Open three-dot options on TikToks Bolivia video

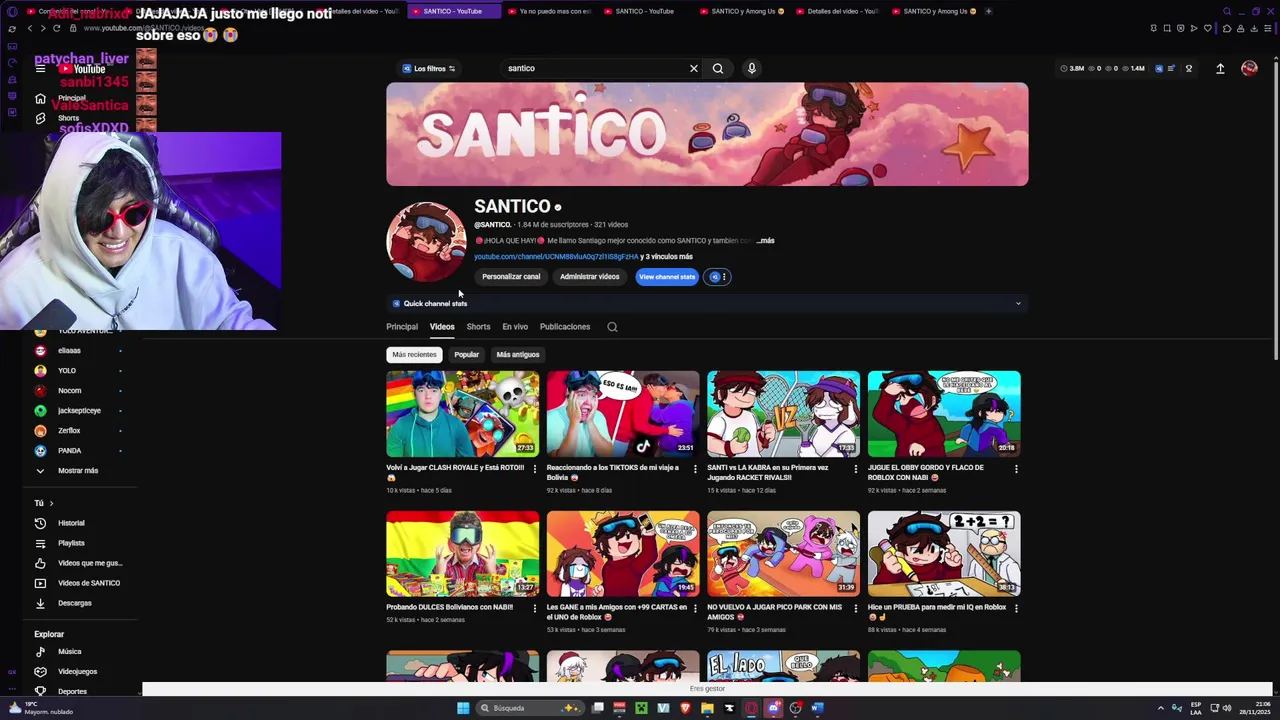tap(695, 468)
